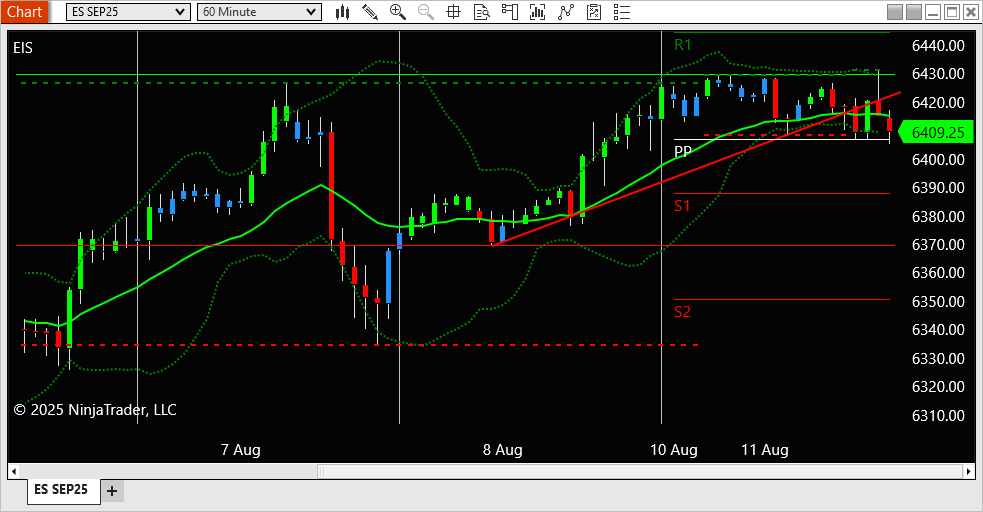The image size is (983, 512).
Task: Open the data box document-search icon
Action: [481, 12]
